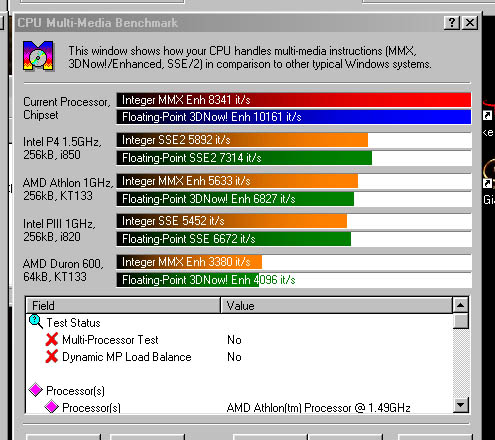495x440 pixels.
Task: Click the "Intel P4 1.5GHz, 256kB, i850" label
Action: (62, 148)
